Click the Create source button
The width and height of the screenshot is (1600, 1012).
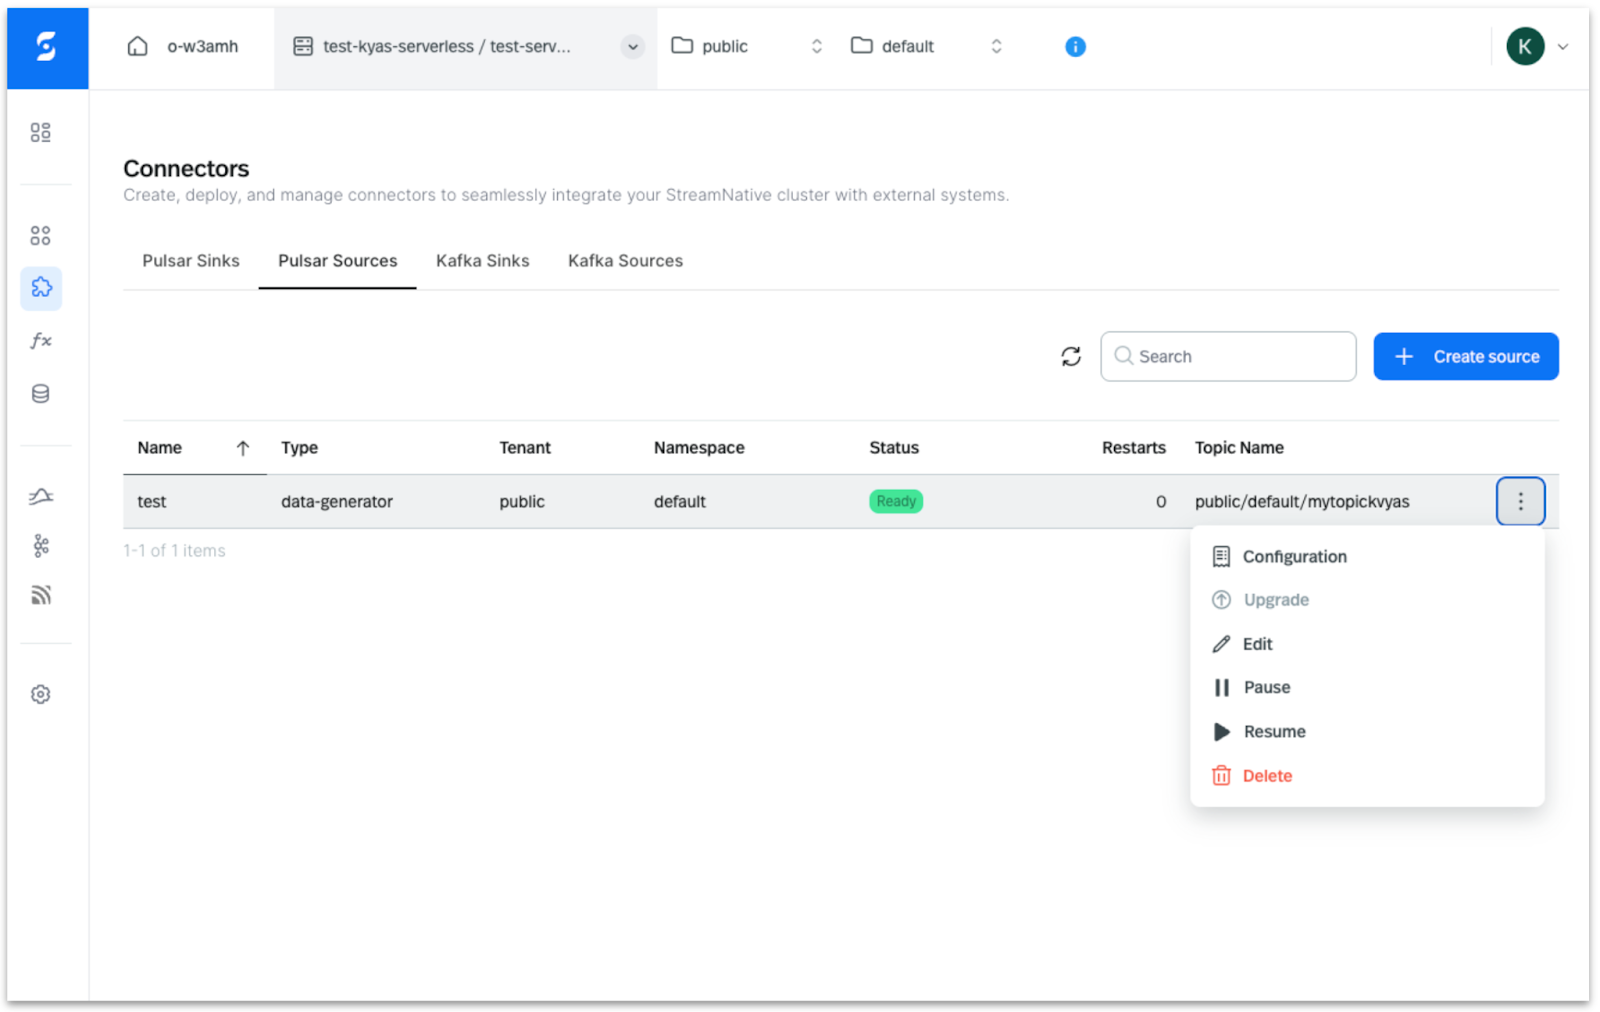[1465, 357]
